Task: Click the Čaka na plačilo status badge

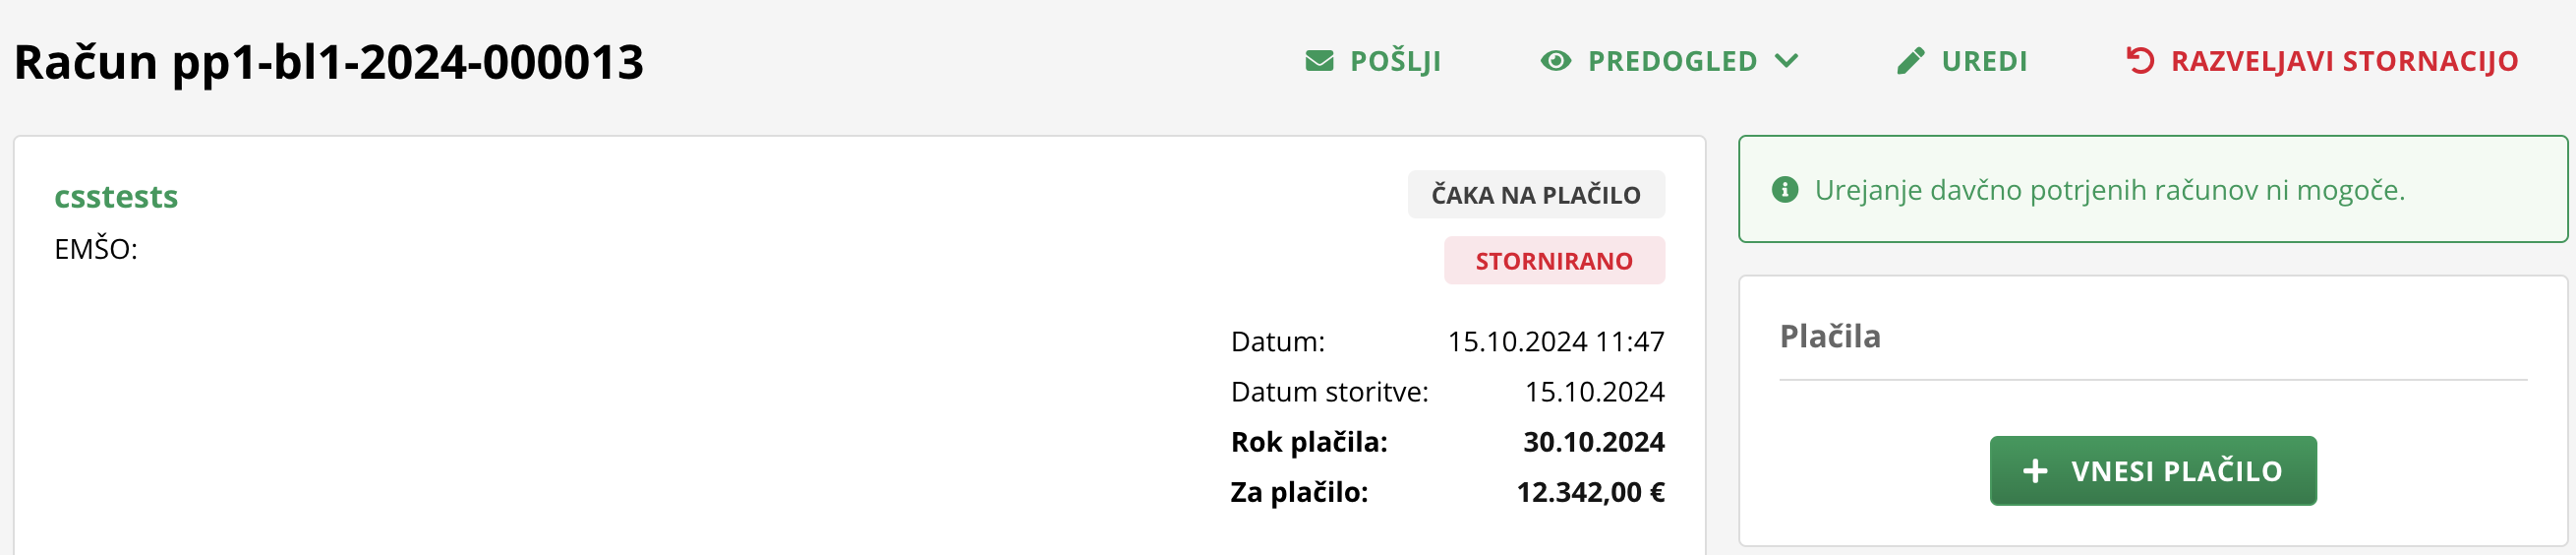Action: click(x=1536, y=195)
